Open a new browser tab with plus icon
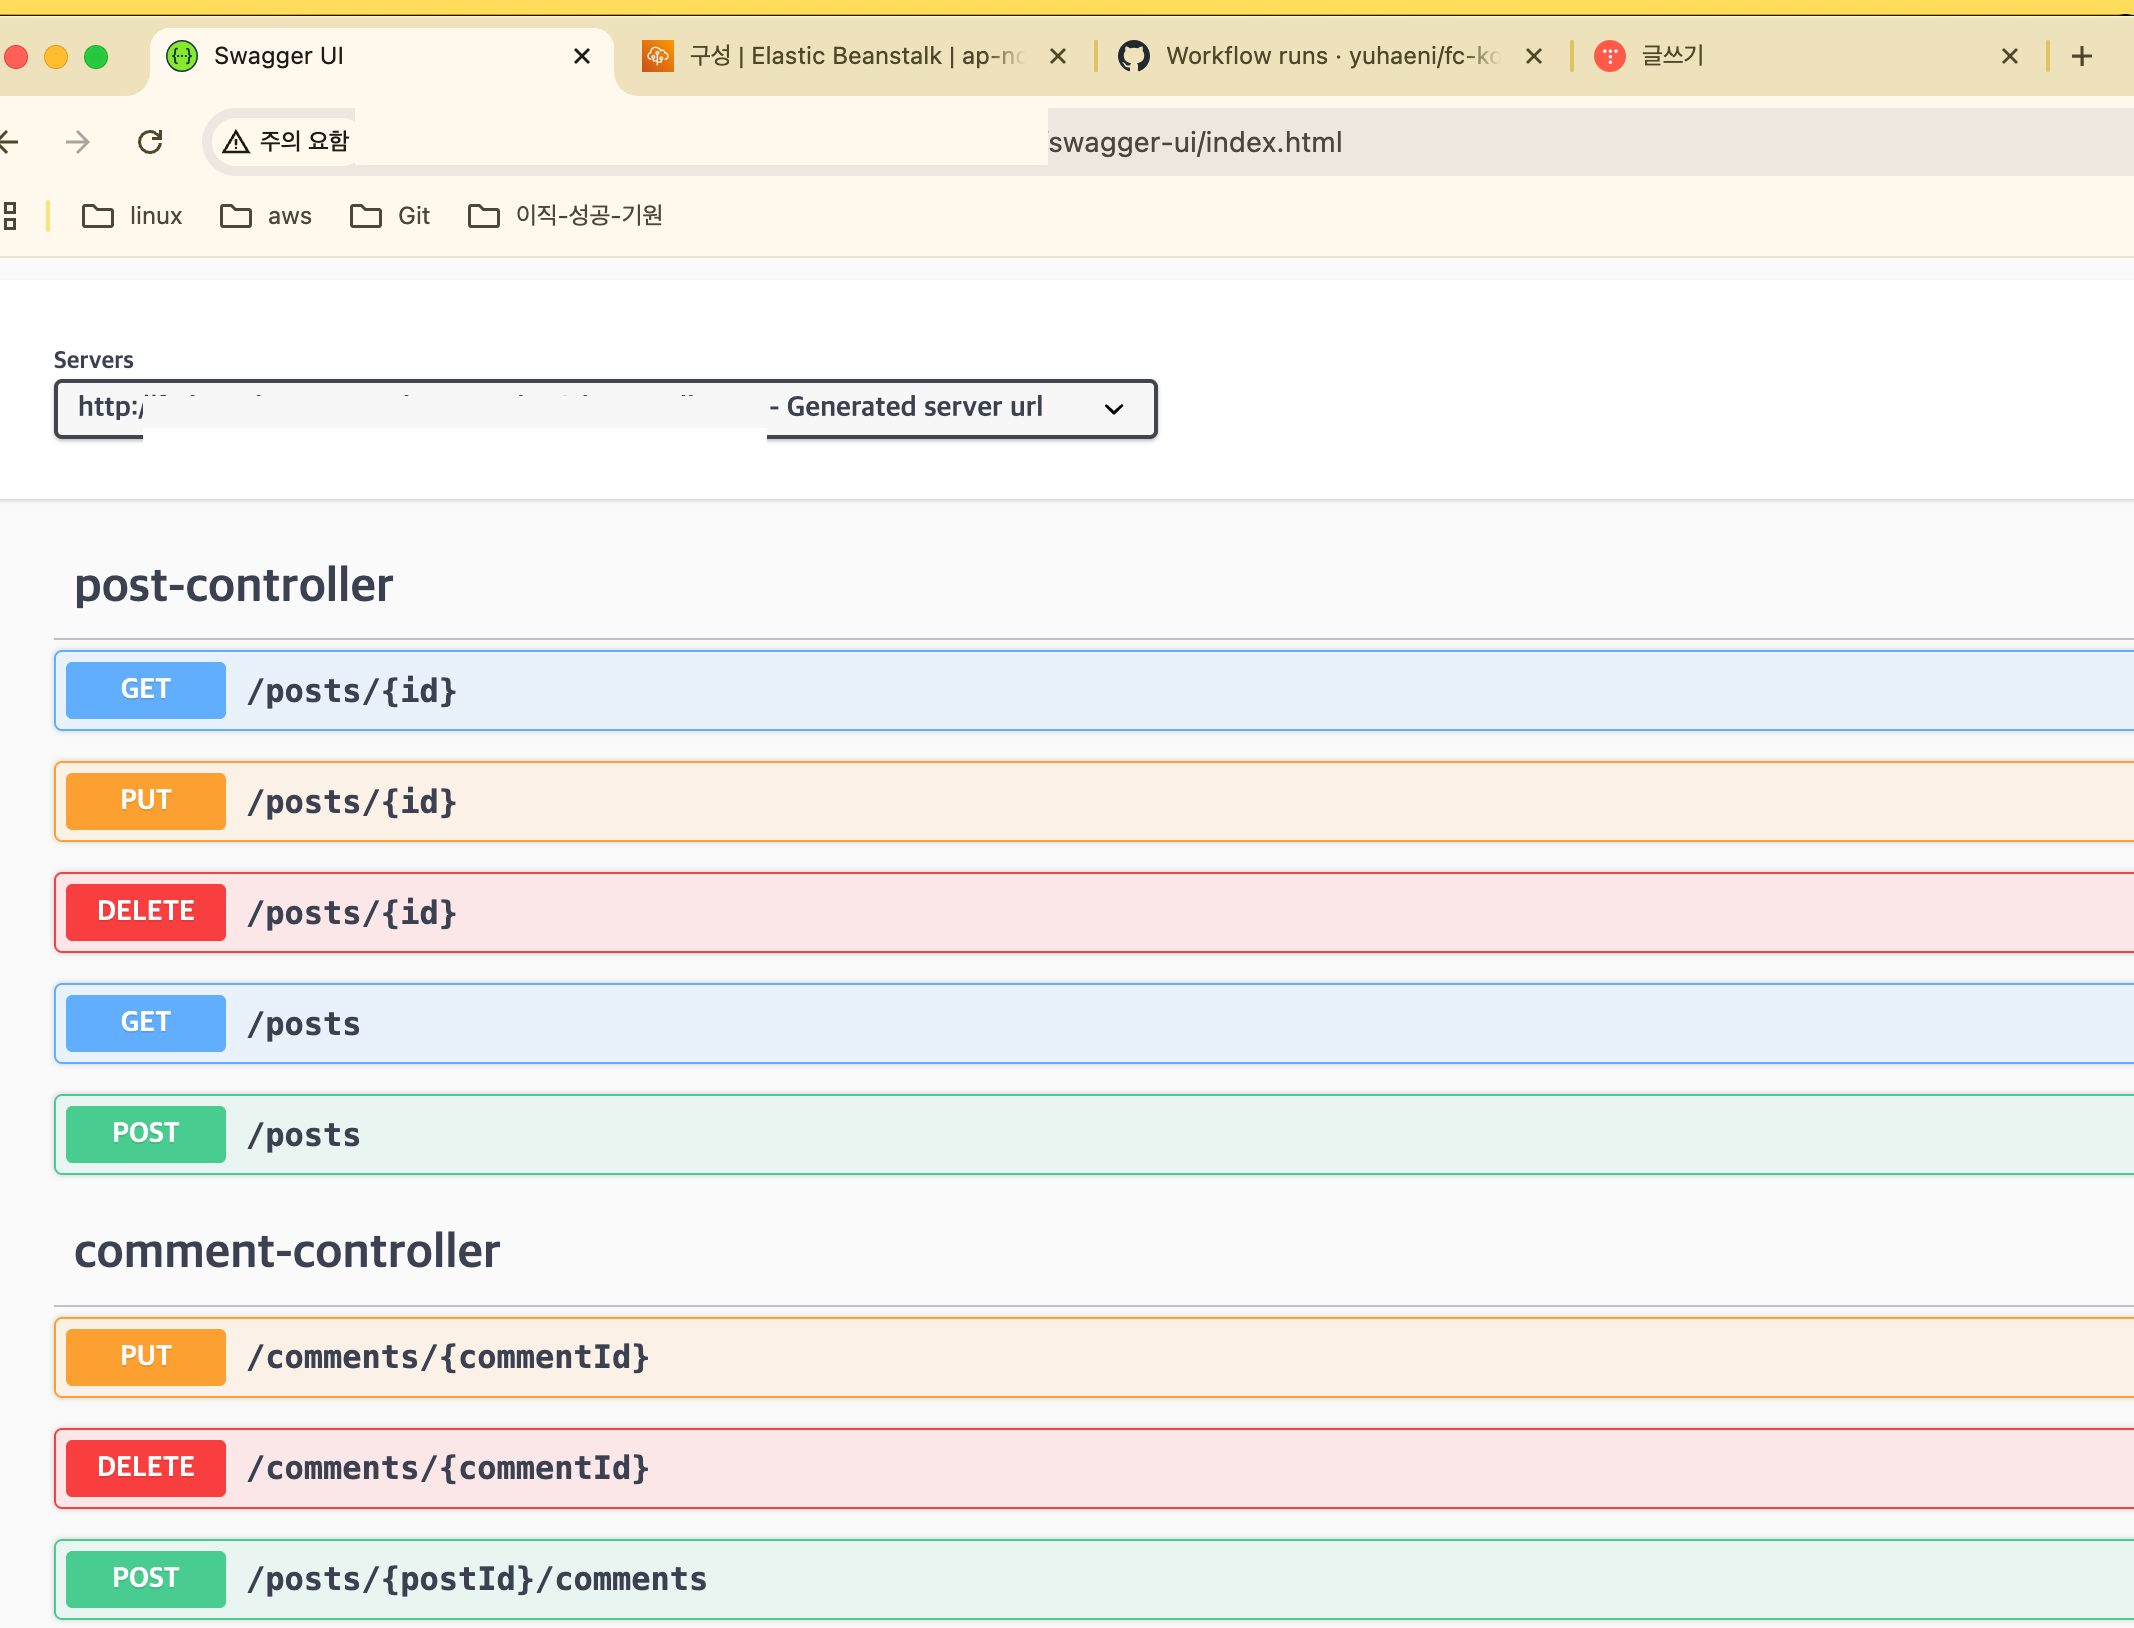The image size is (2134, 1628). click(x=2082, y=56)
